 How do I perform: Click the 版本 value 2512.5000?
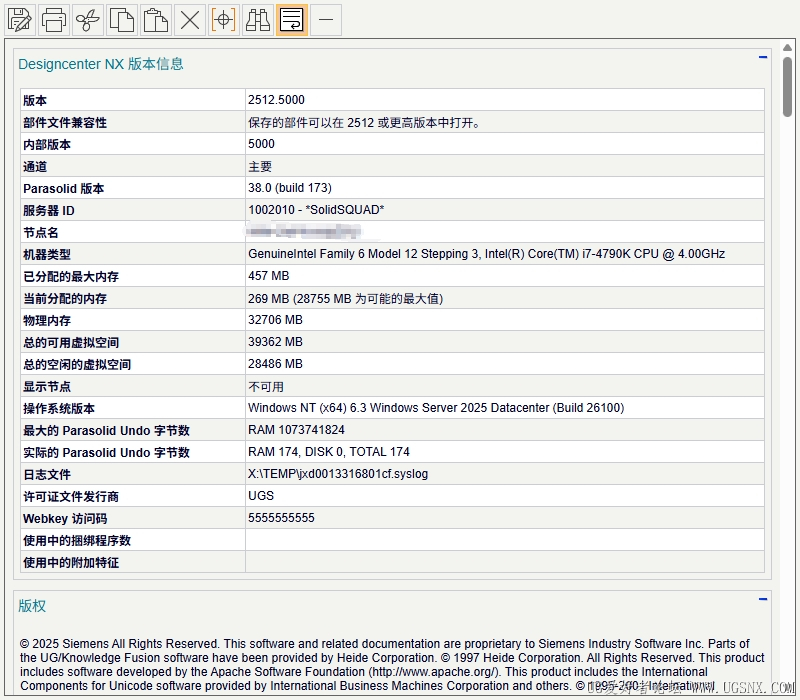(x=276, y=100)
